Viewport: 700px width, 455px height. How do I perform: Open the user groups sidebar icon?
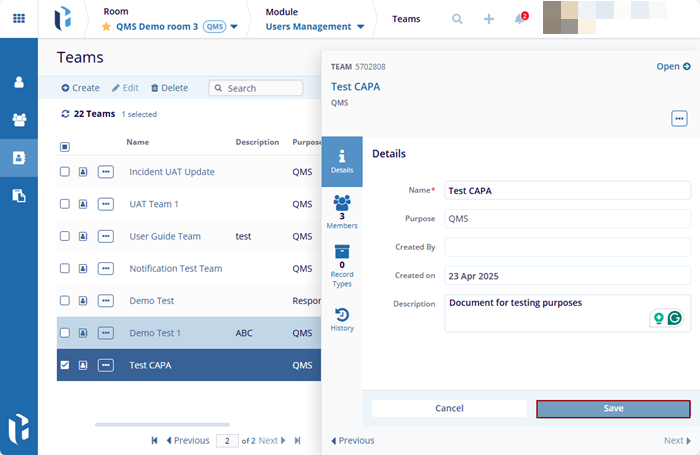point(18,120)
